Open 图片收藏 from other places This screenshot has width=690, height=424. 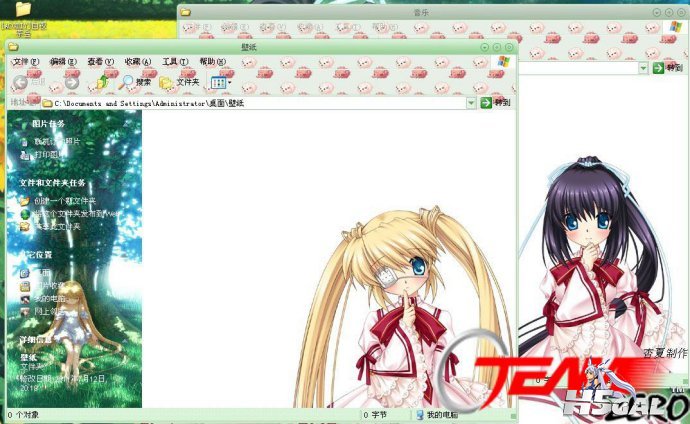pyautogui.click(x=50, y=286)
